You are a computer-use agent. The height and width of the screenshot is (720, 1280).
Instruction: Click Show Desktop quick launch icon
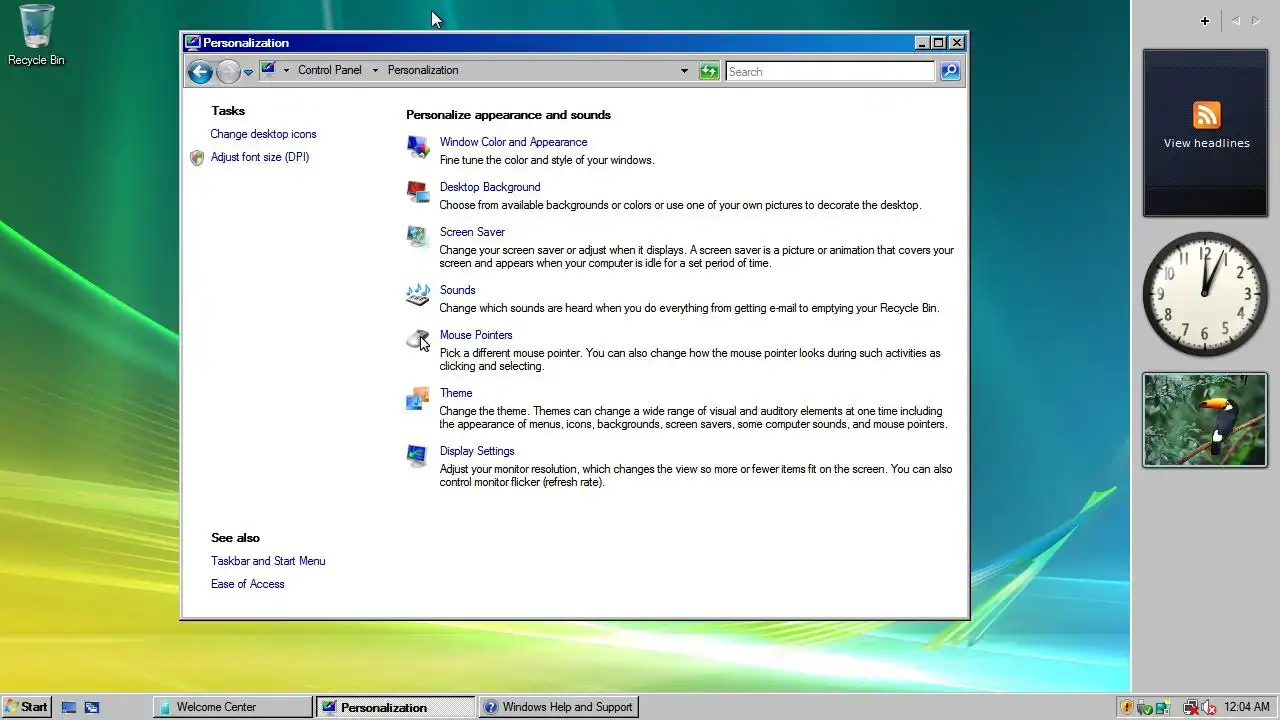[x=69, y=707]
